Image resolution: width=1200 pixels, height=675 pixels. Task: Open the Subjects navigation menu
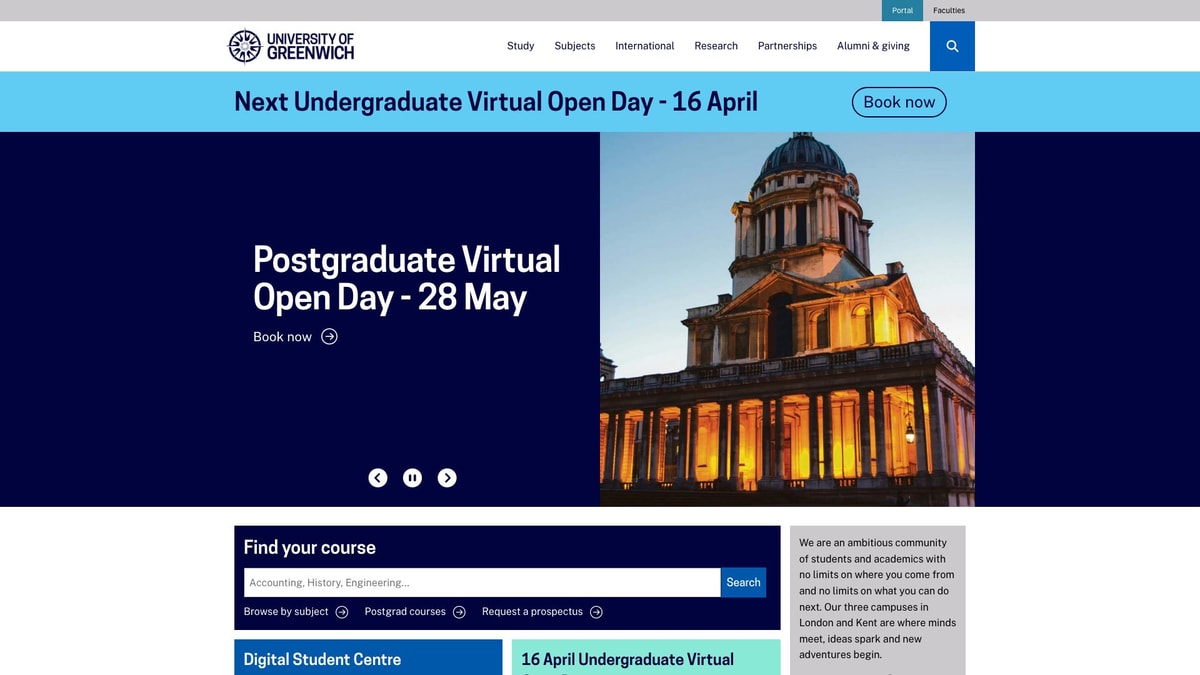click(574, 46)
